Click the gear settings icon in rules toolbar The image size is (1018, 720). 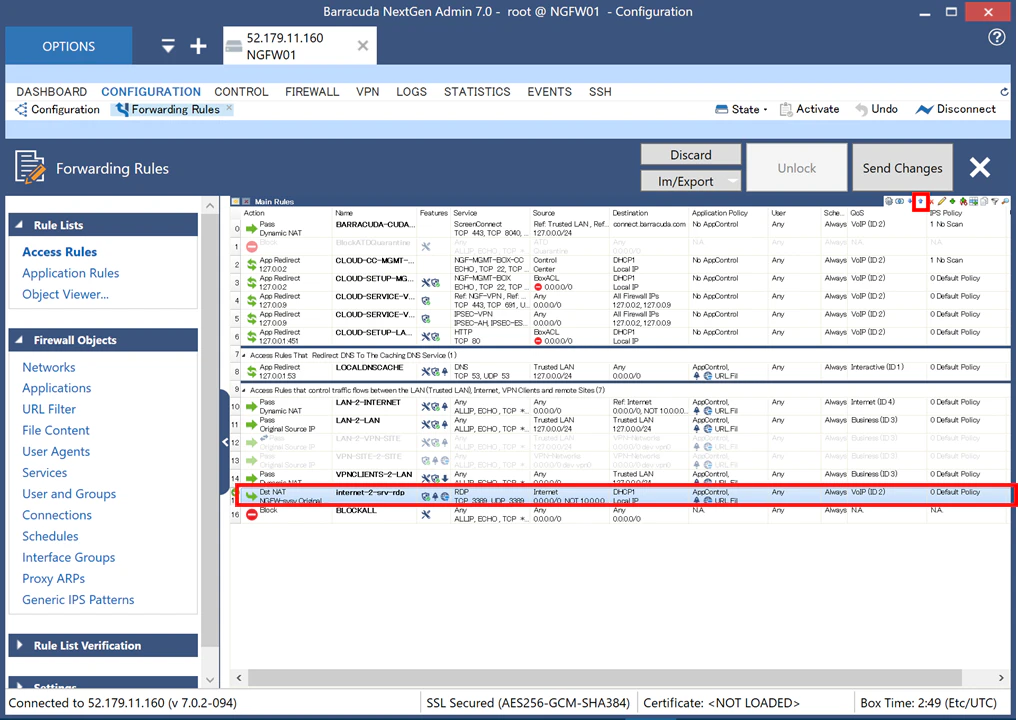pos(889,201)
